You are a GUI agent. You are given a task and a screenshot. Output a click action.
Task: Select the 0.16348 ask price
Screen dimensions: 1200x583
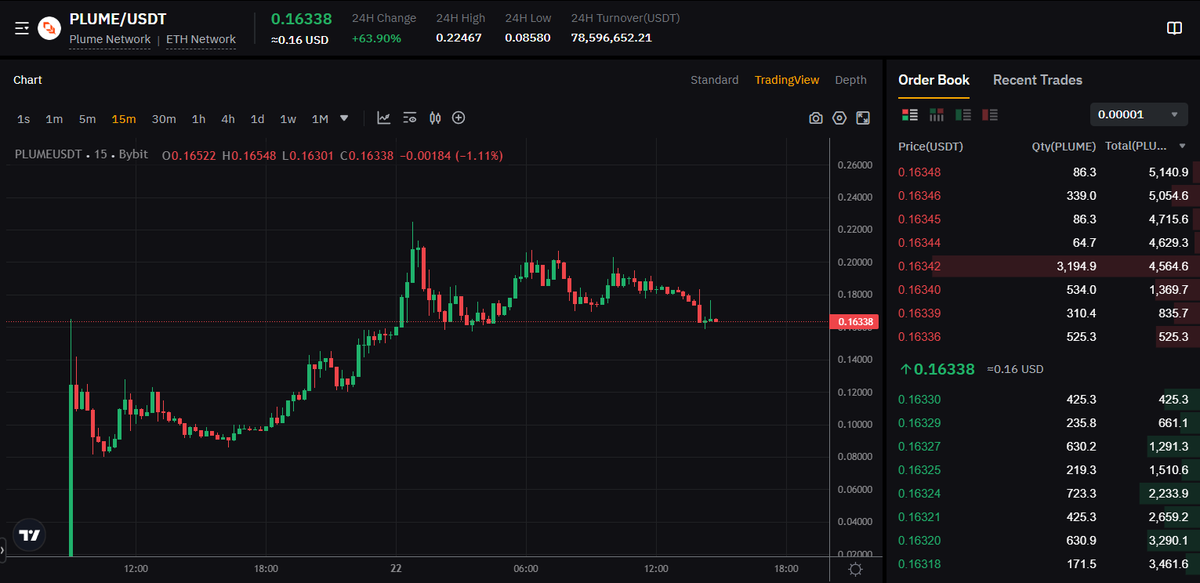click(x=919, y=172)
